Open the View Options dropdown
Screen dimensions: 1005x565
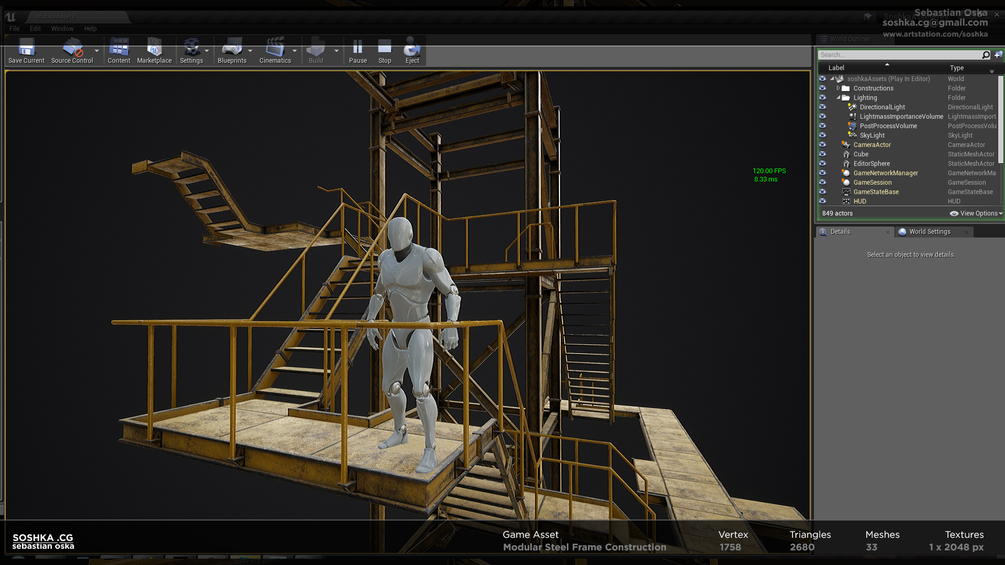coord(976,213)
